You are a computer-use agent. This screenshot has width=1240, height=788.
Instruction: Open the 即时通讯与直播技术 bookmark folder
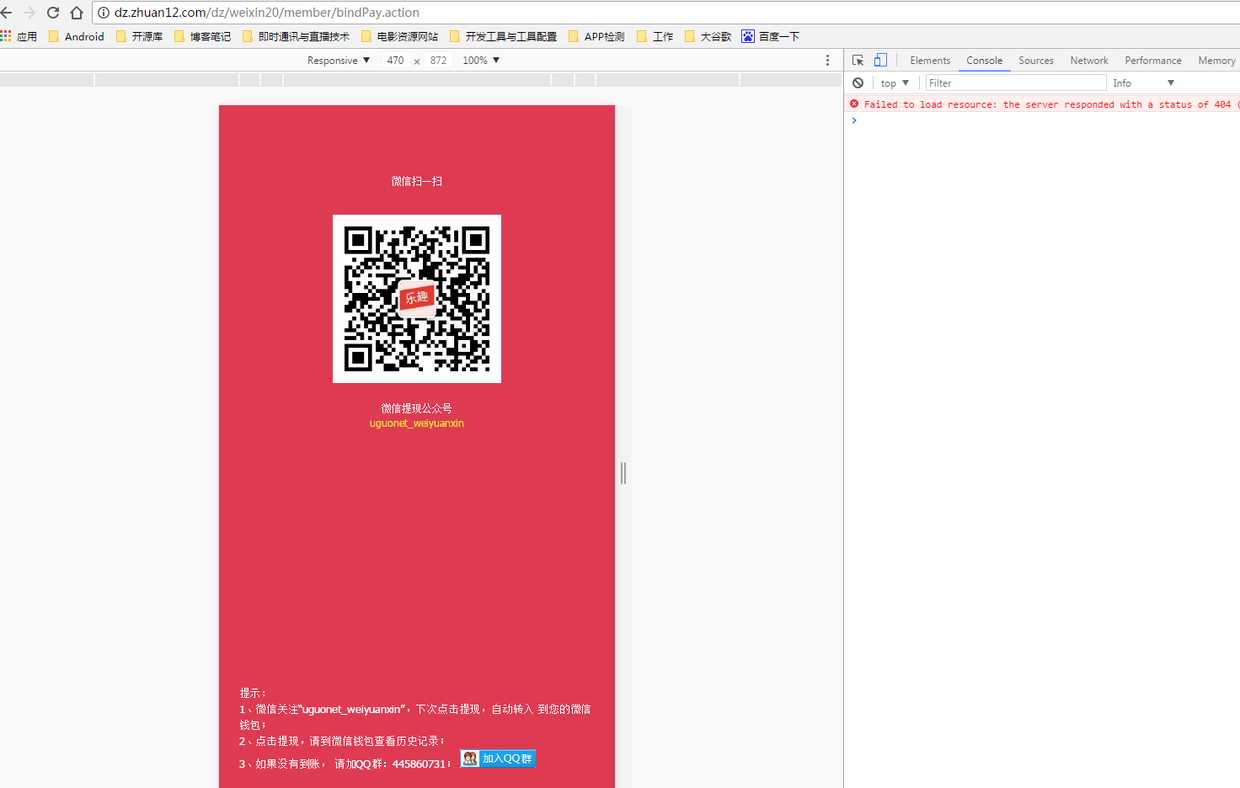coord(296,37)
